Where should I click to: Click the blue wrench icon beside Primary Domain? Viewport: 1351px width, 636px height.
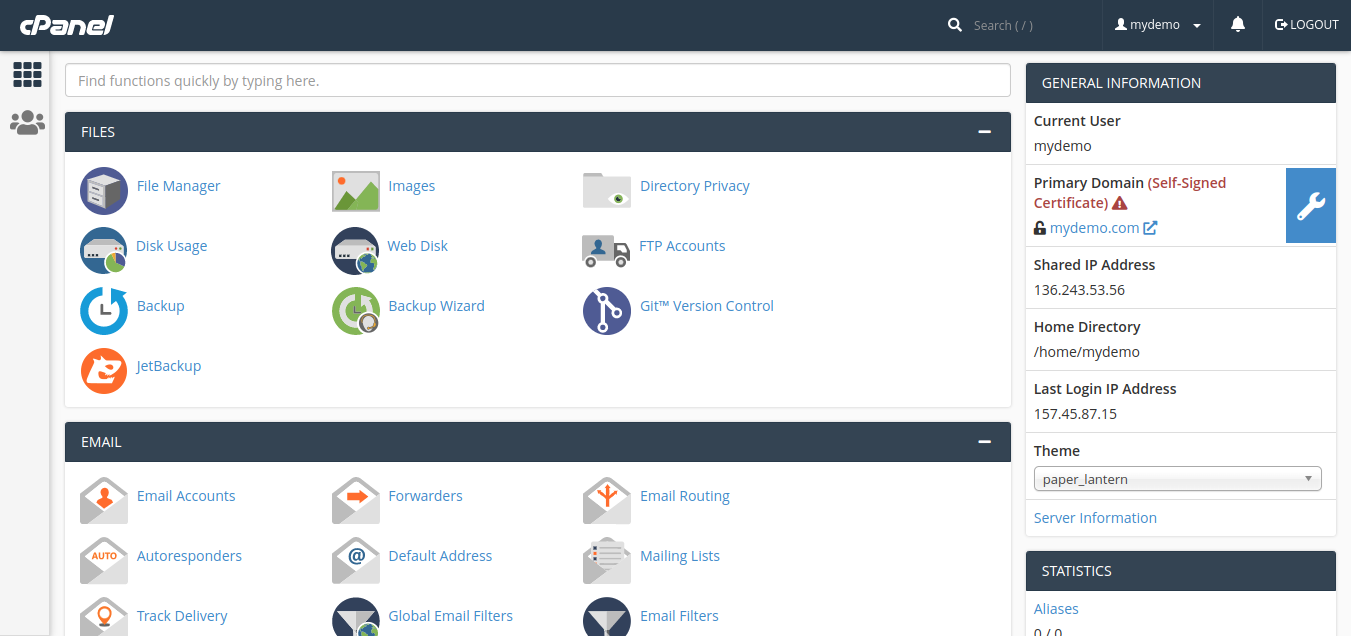coord(1310,205)
